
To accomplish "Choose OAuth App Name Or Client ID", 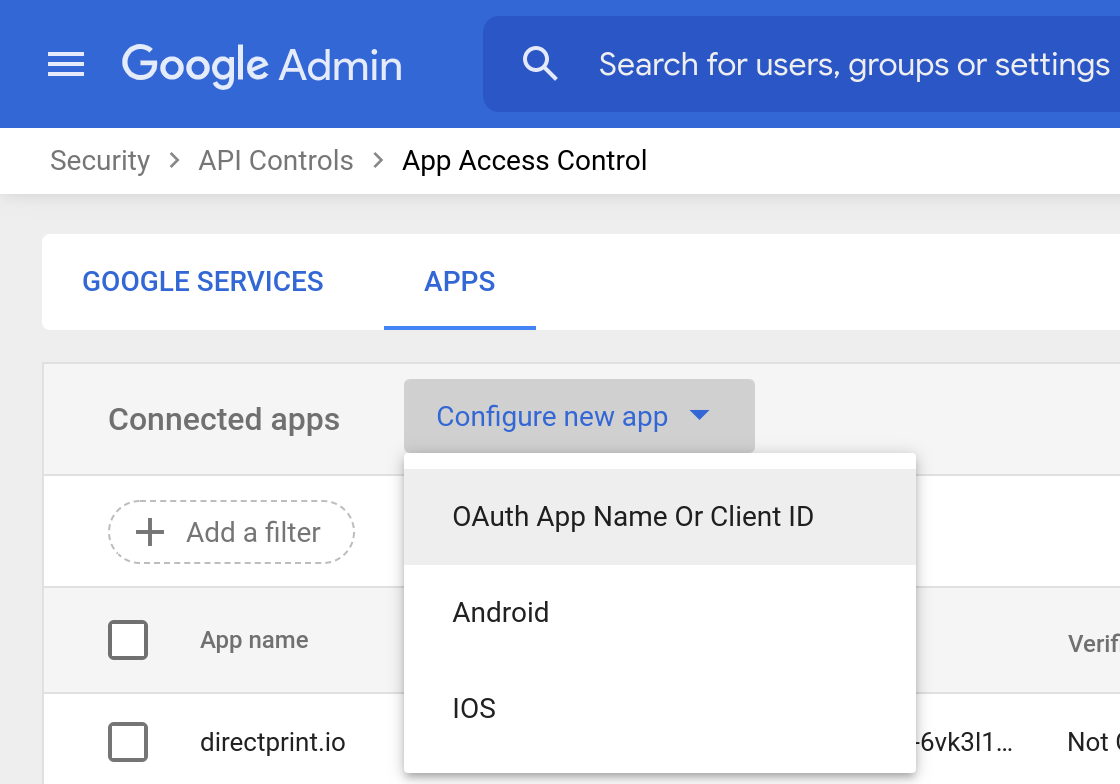I will pos(659,516).
